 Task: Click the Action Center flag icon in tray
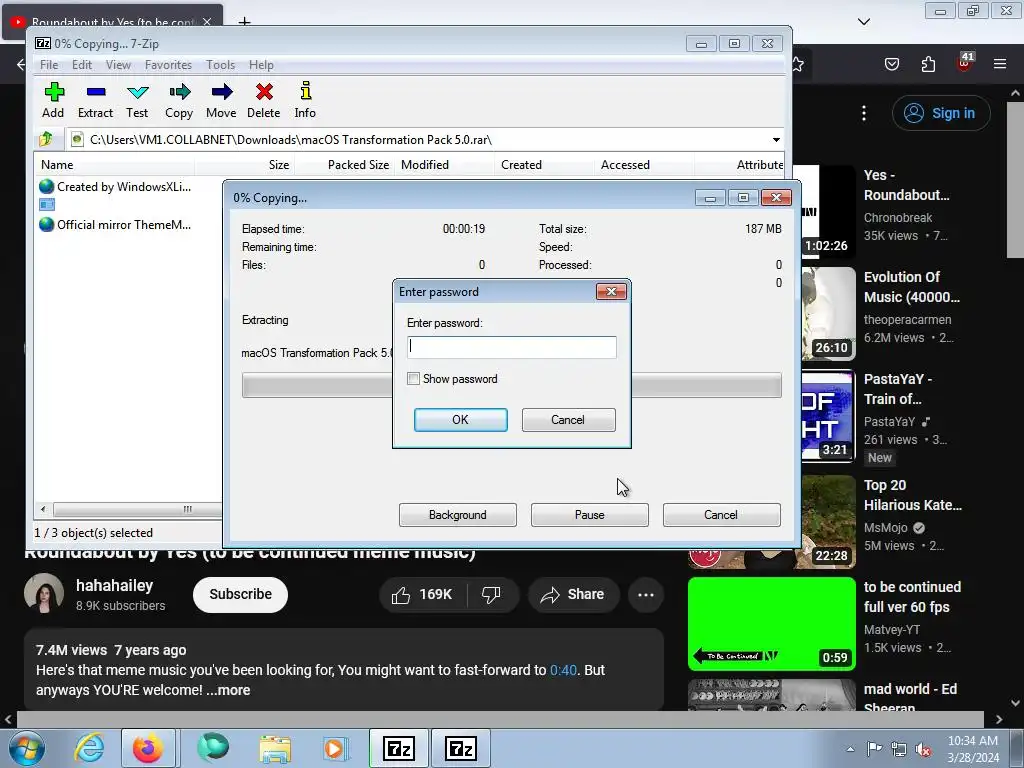tap(874, 748)
